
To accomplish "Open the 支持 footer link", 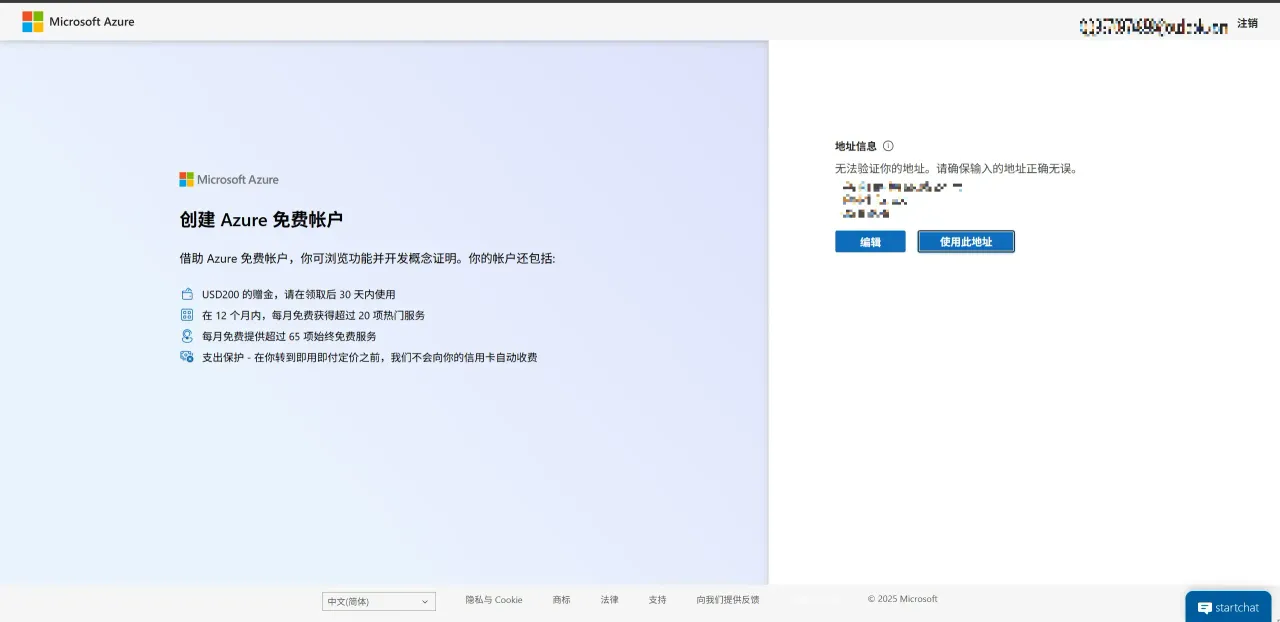I will point(657,600).
